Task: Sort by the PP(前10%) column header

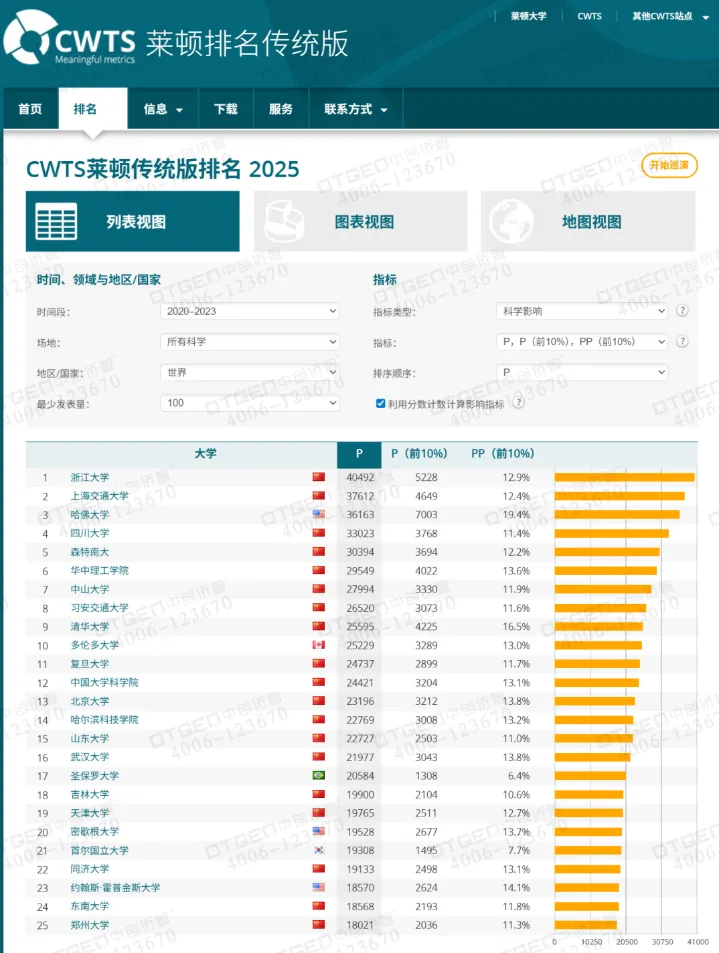Action: pos(503,453)
